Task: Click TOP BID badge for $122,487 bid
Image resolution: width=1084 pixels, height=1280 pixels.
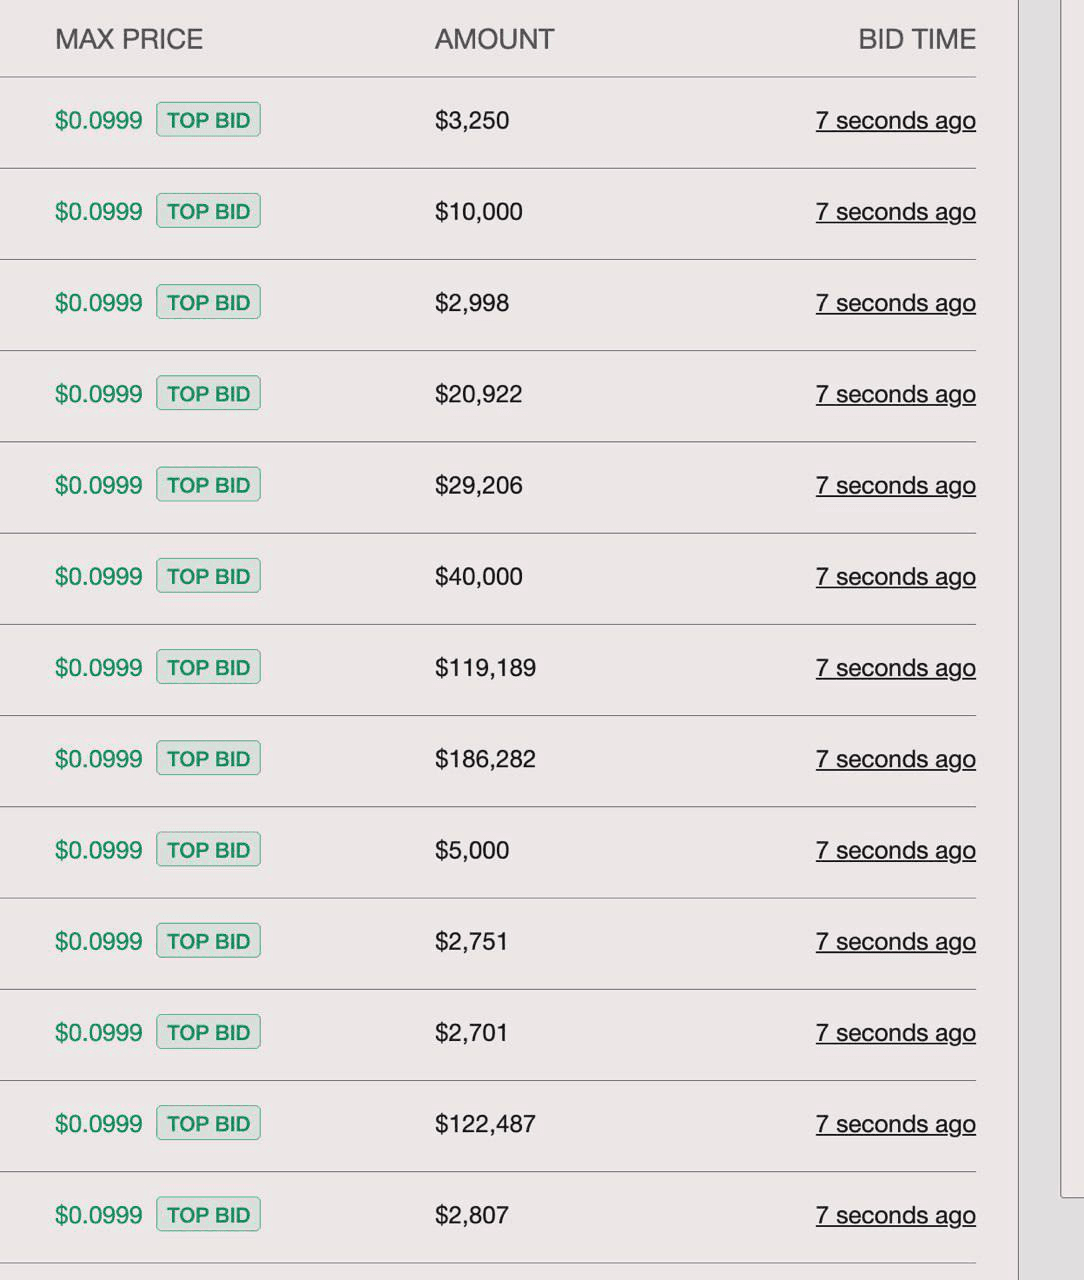Action: point(208,1123)
